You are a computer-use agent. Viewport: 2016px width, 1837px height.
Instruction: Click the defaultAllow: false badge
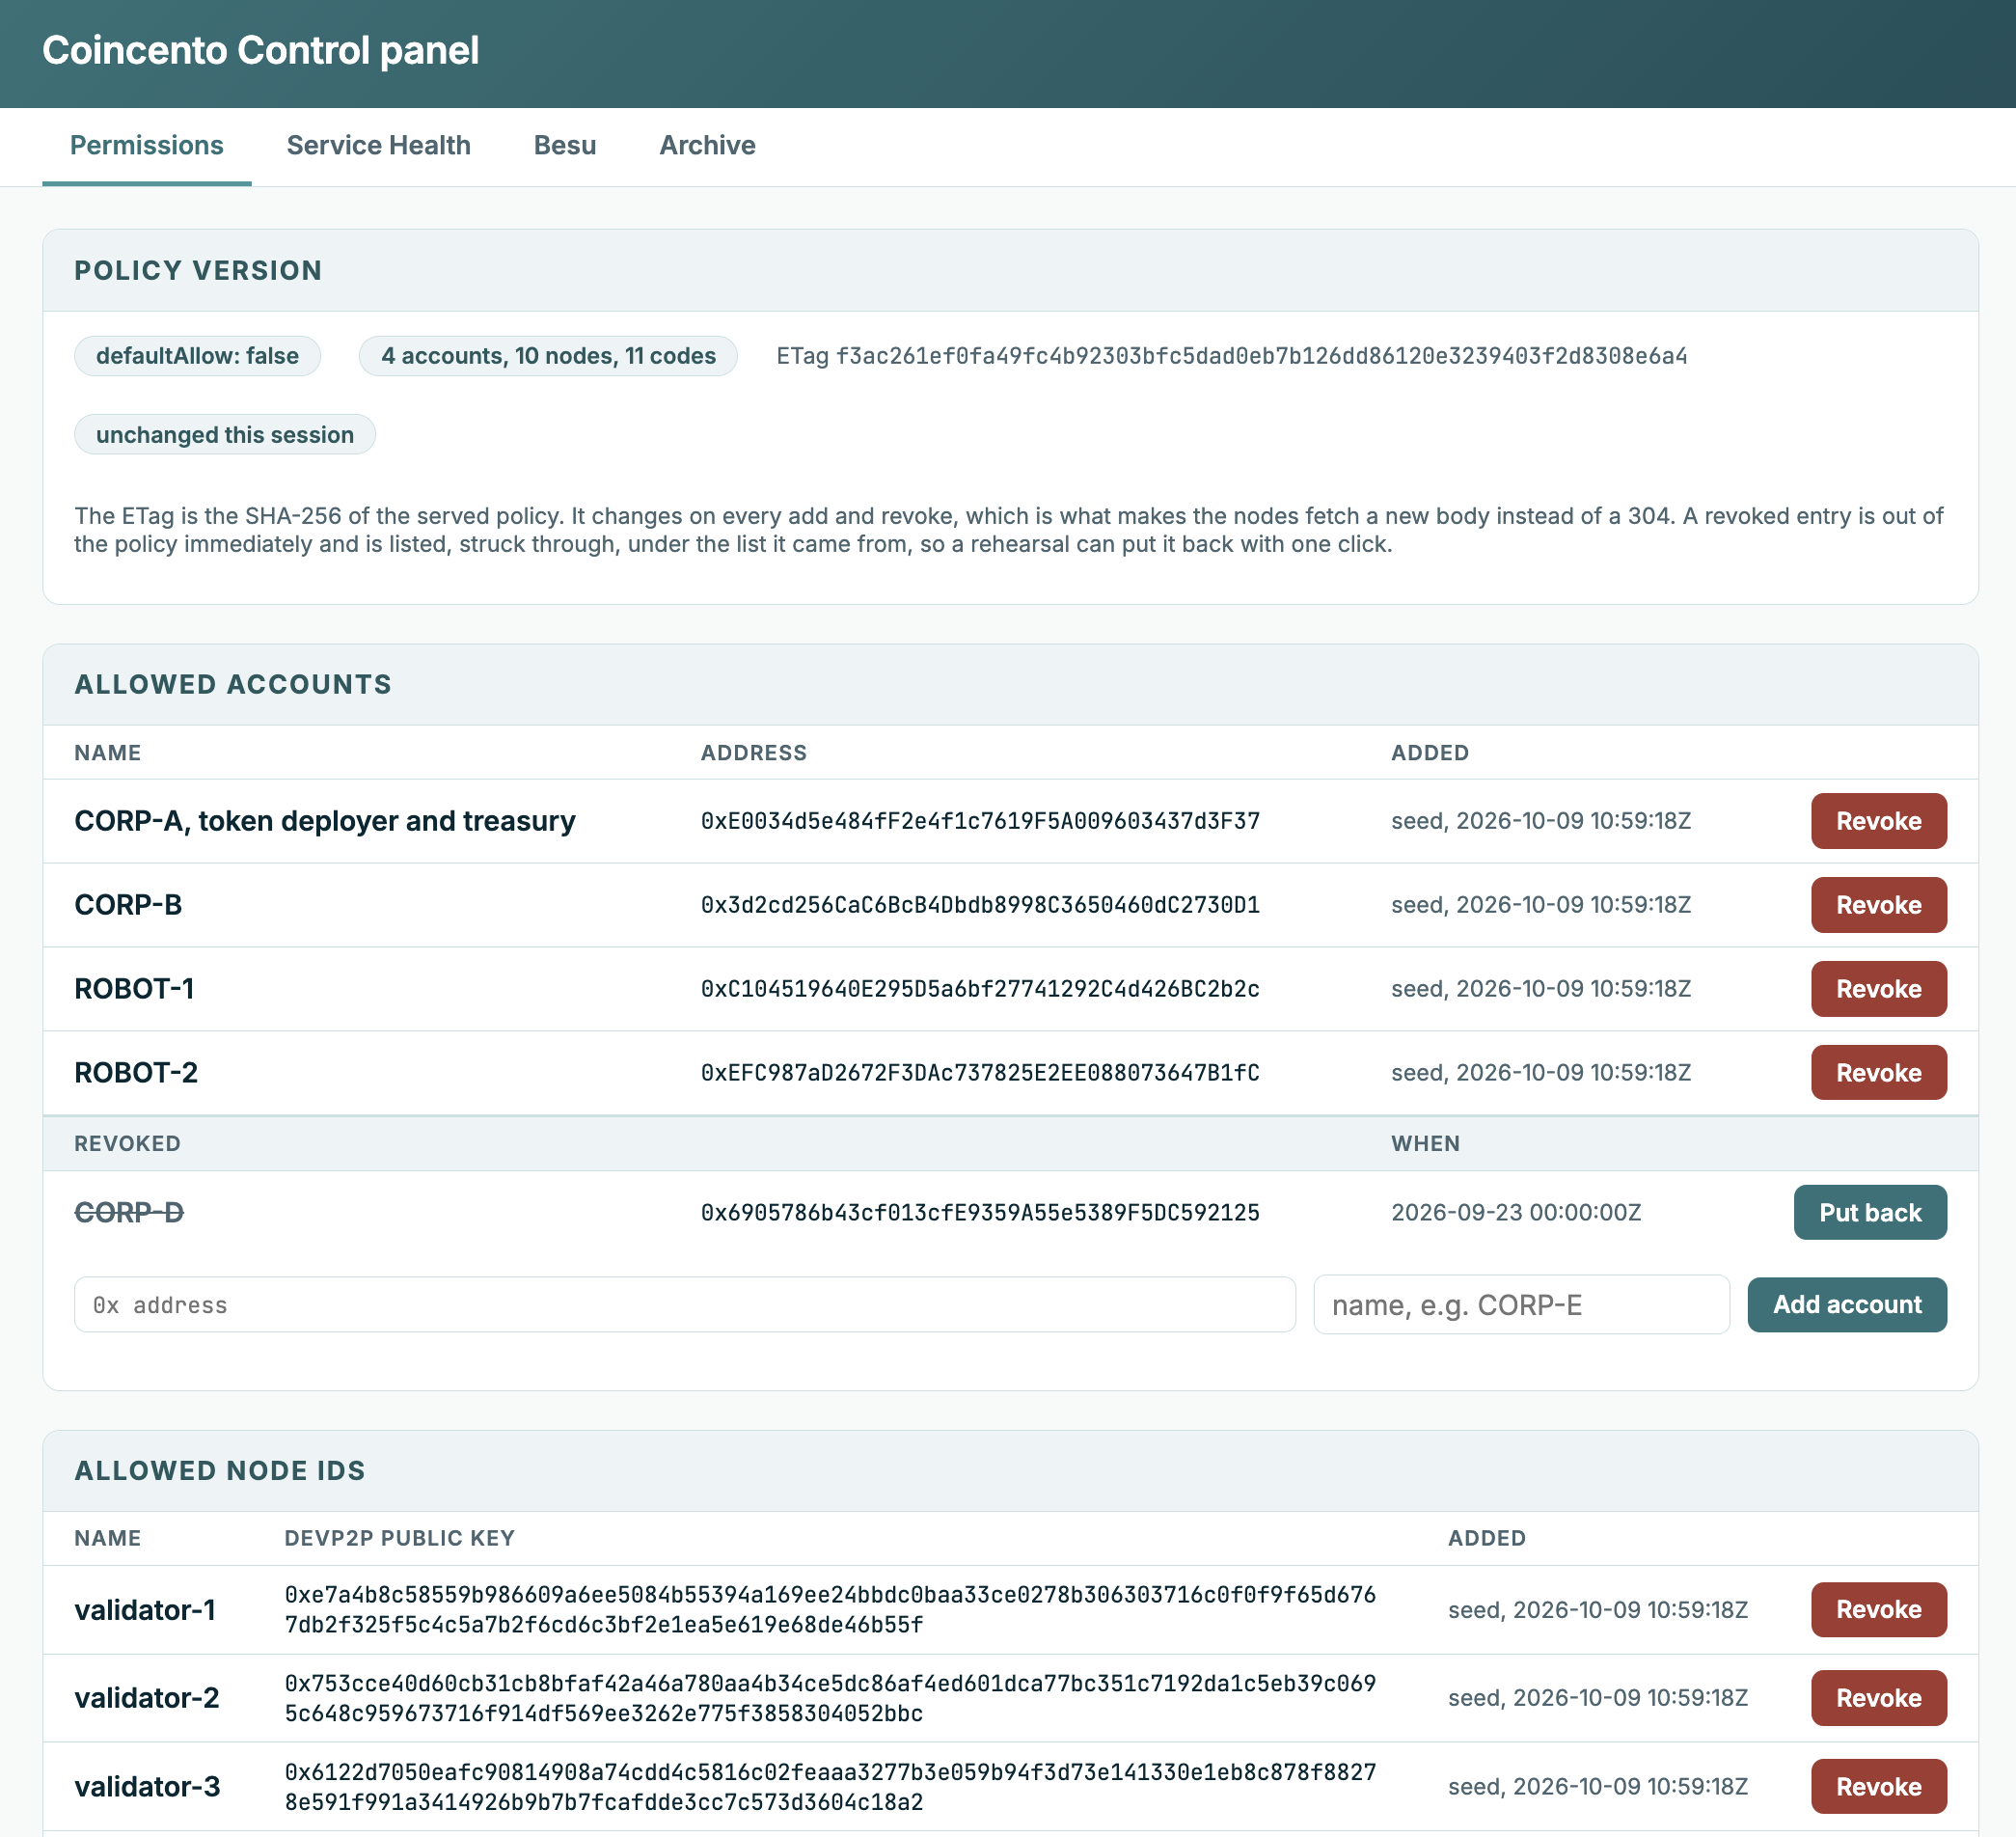(x=197, y=356)
